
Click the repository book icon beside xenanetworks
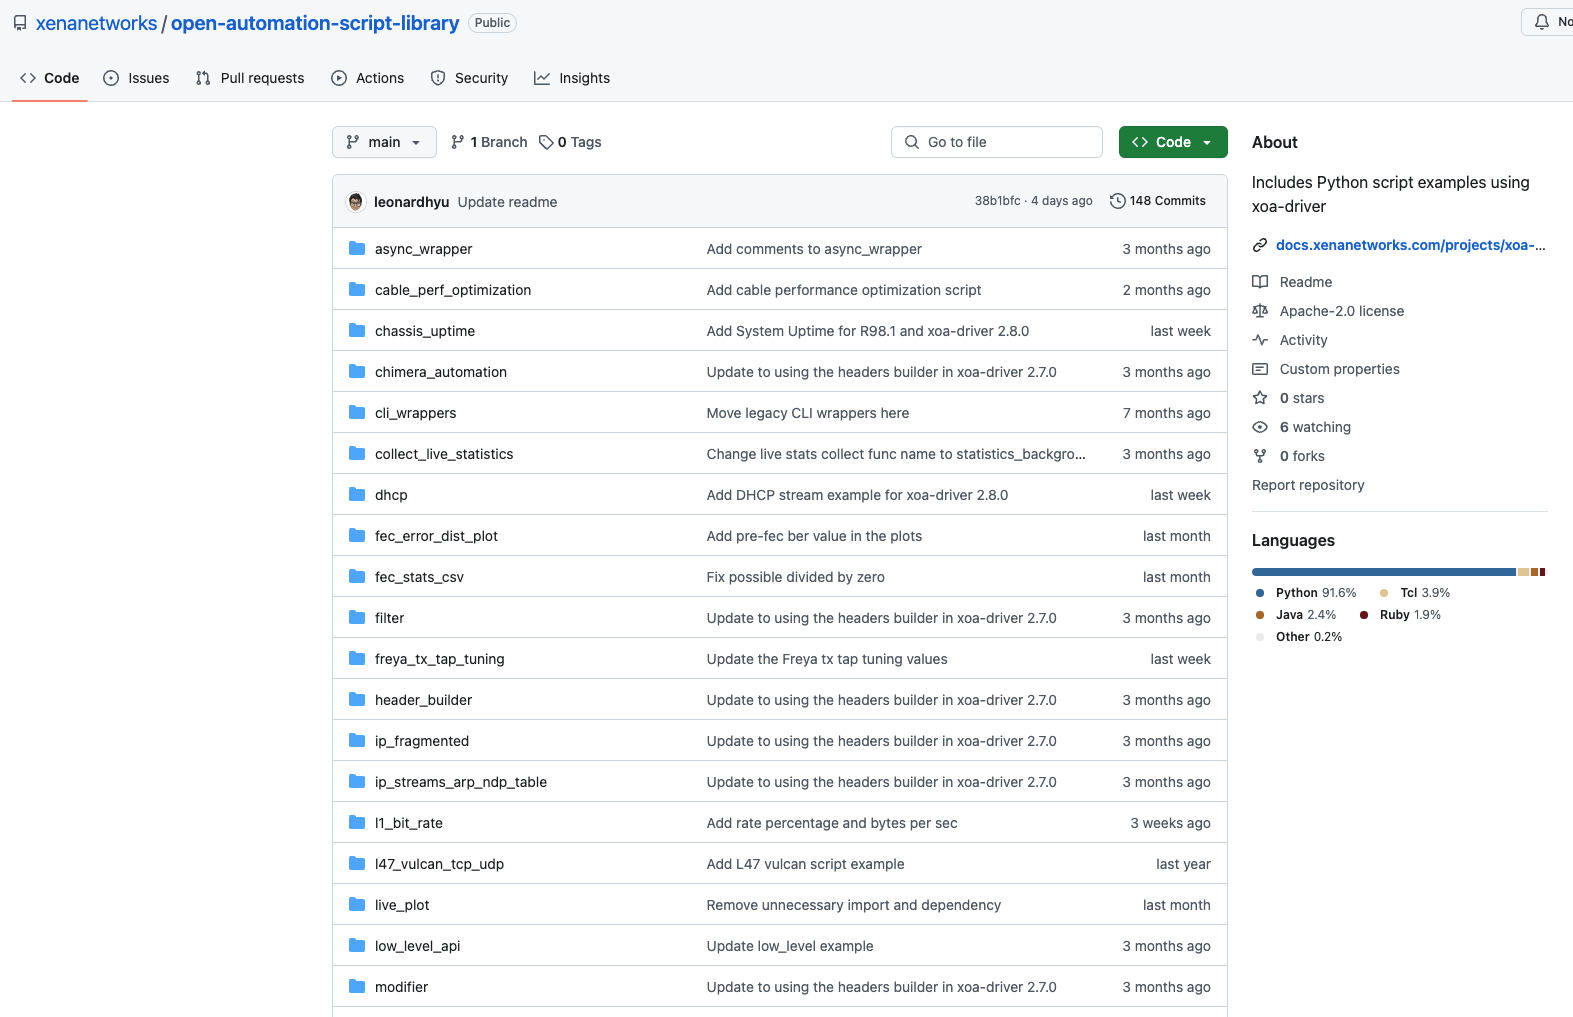20,23
